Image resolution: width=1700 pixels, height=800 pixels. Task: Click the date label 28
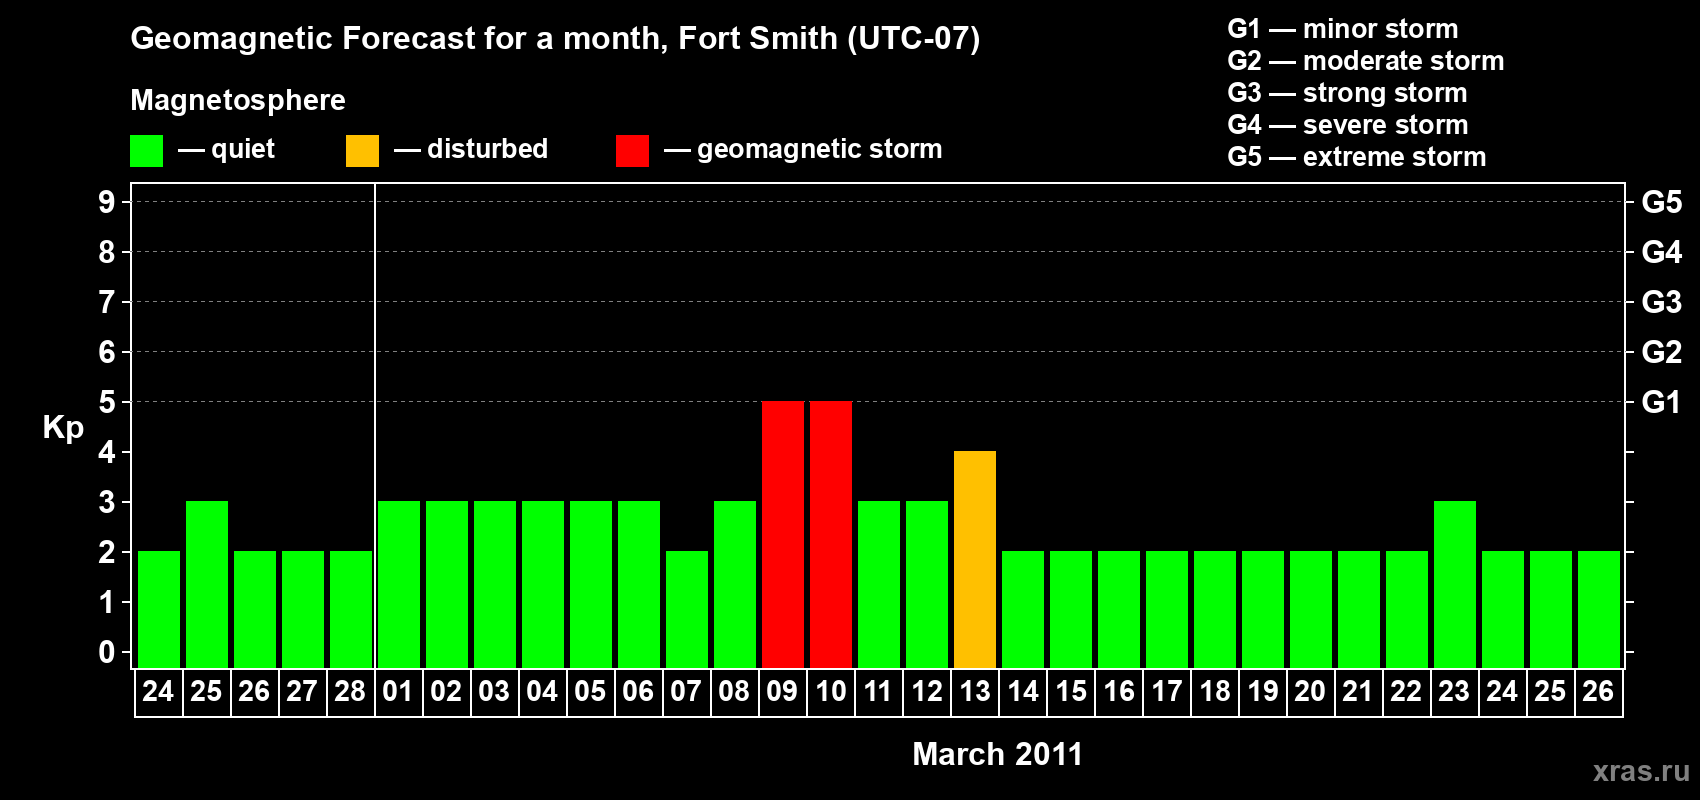350,691
